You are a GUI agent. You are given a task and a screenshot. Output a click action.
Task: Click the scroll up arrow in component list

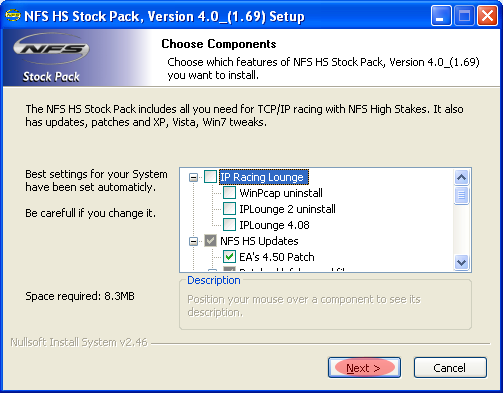click(462, 177)
